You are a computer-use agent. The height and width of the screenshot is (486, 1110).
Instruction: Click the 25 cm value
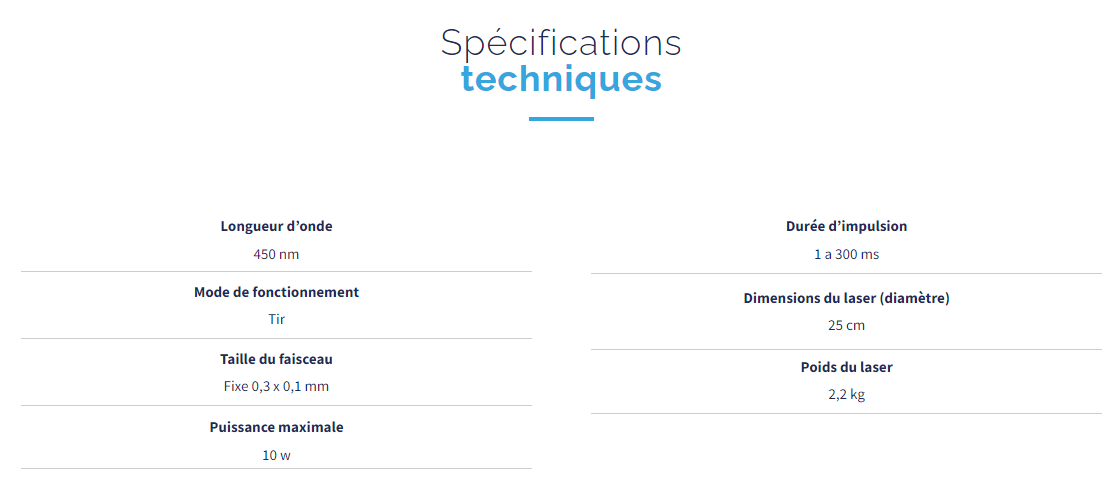coord(846,325)
